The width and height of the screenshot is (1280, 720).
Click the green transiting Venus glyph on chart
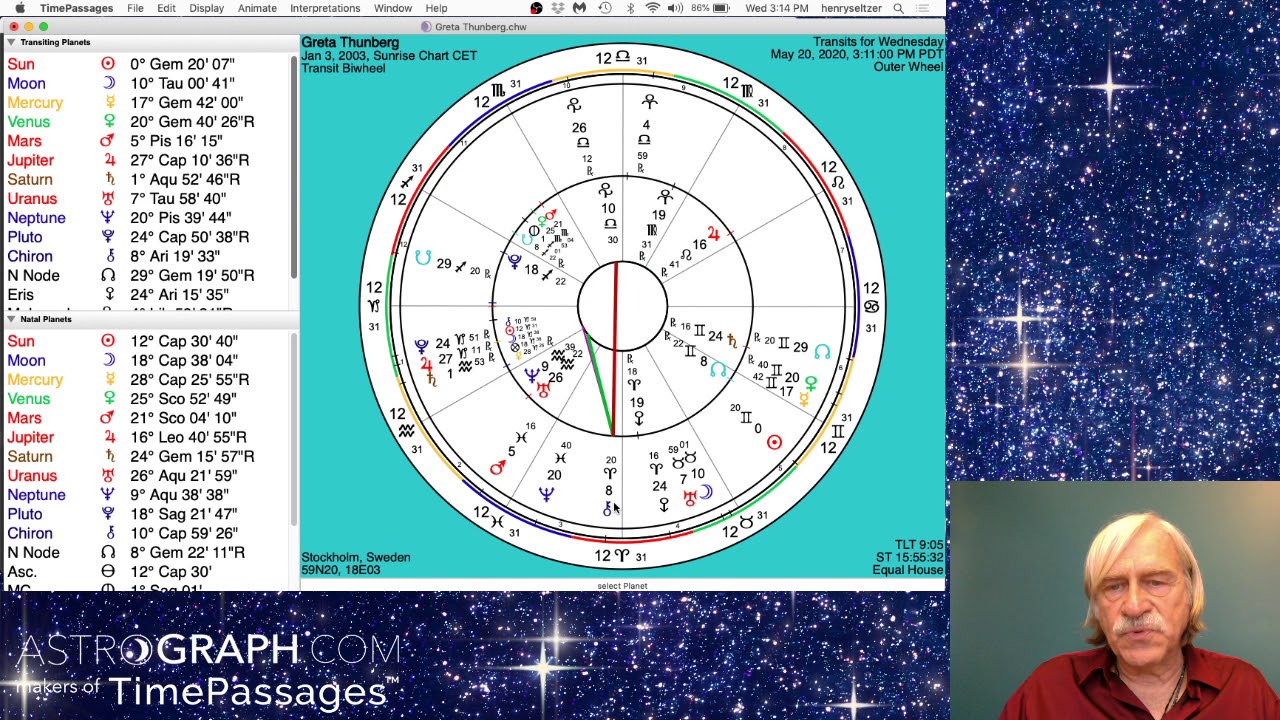tap(811, 384)
